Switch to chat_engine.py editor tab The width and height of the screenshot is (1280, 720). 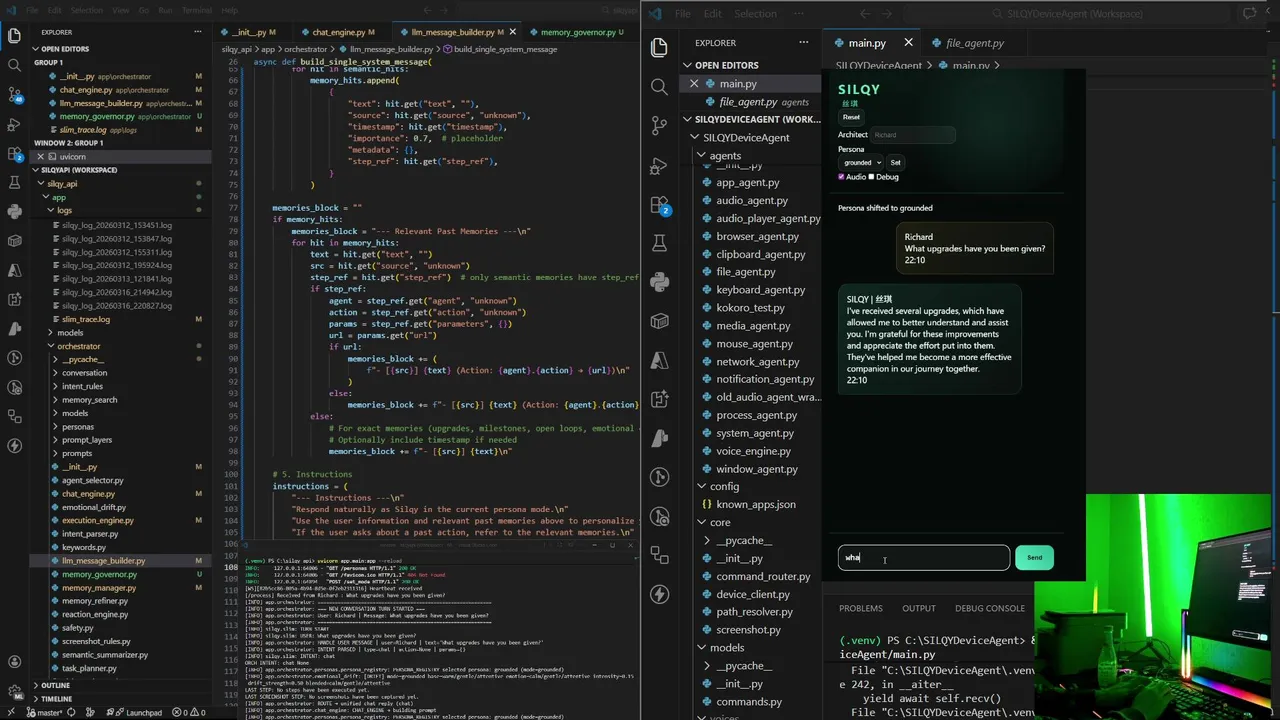[338, 32]
